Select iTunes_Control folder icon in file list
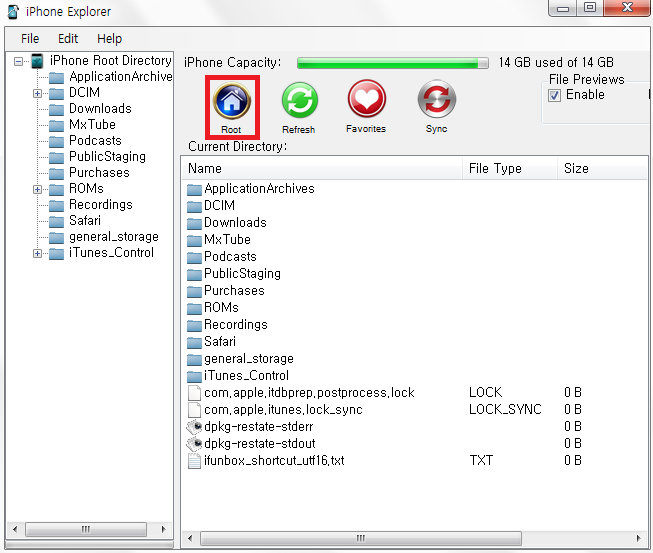Image resolution: width=653 pixels, height=553 pixels. 194,376
